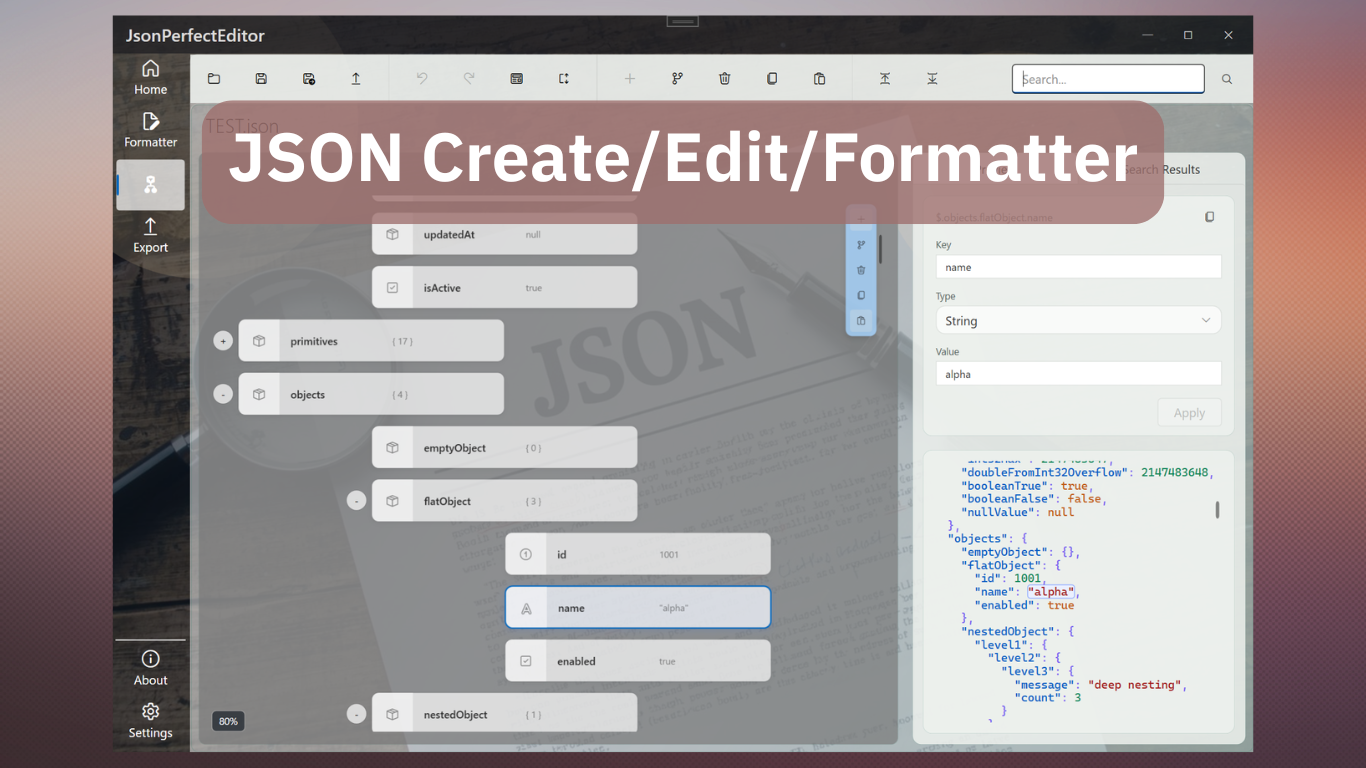The image size is (1366, 768).
Task: Open the Export page in sidebar
Action: coord(150,235)
